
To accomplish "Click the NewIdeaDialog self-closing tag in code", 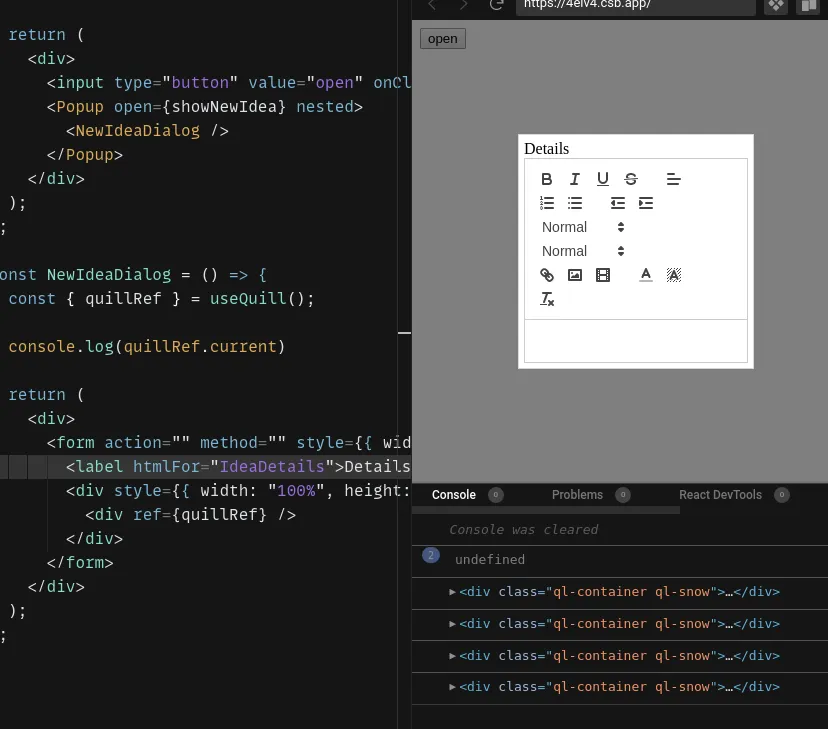I will [x=147, y=130].
